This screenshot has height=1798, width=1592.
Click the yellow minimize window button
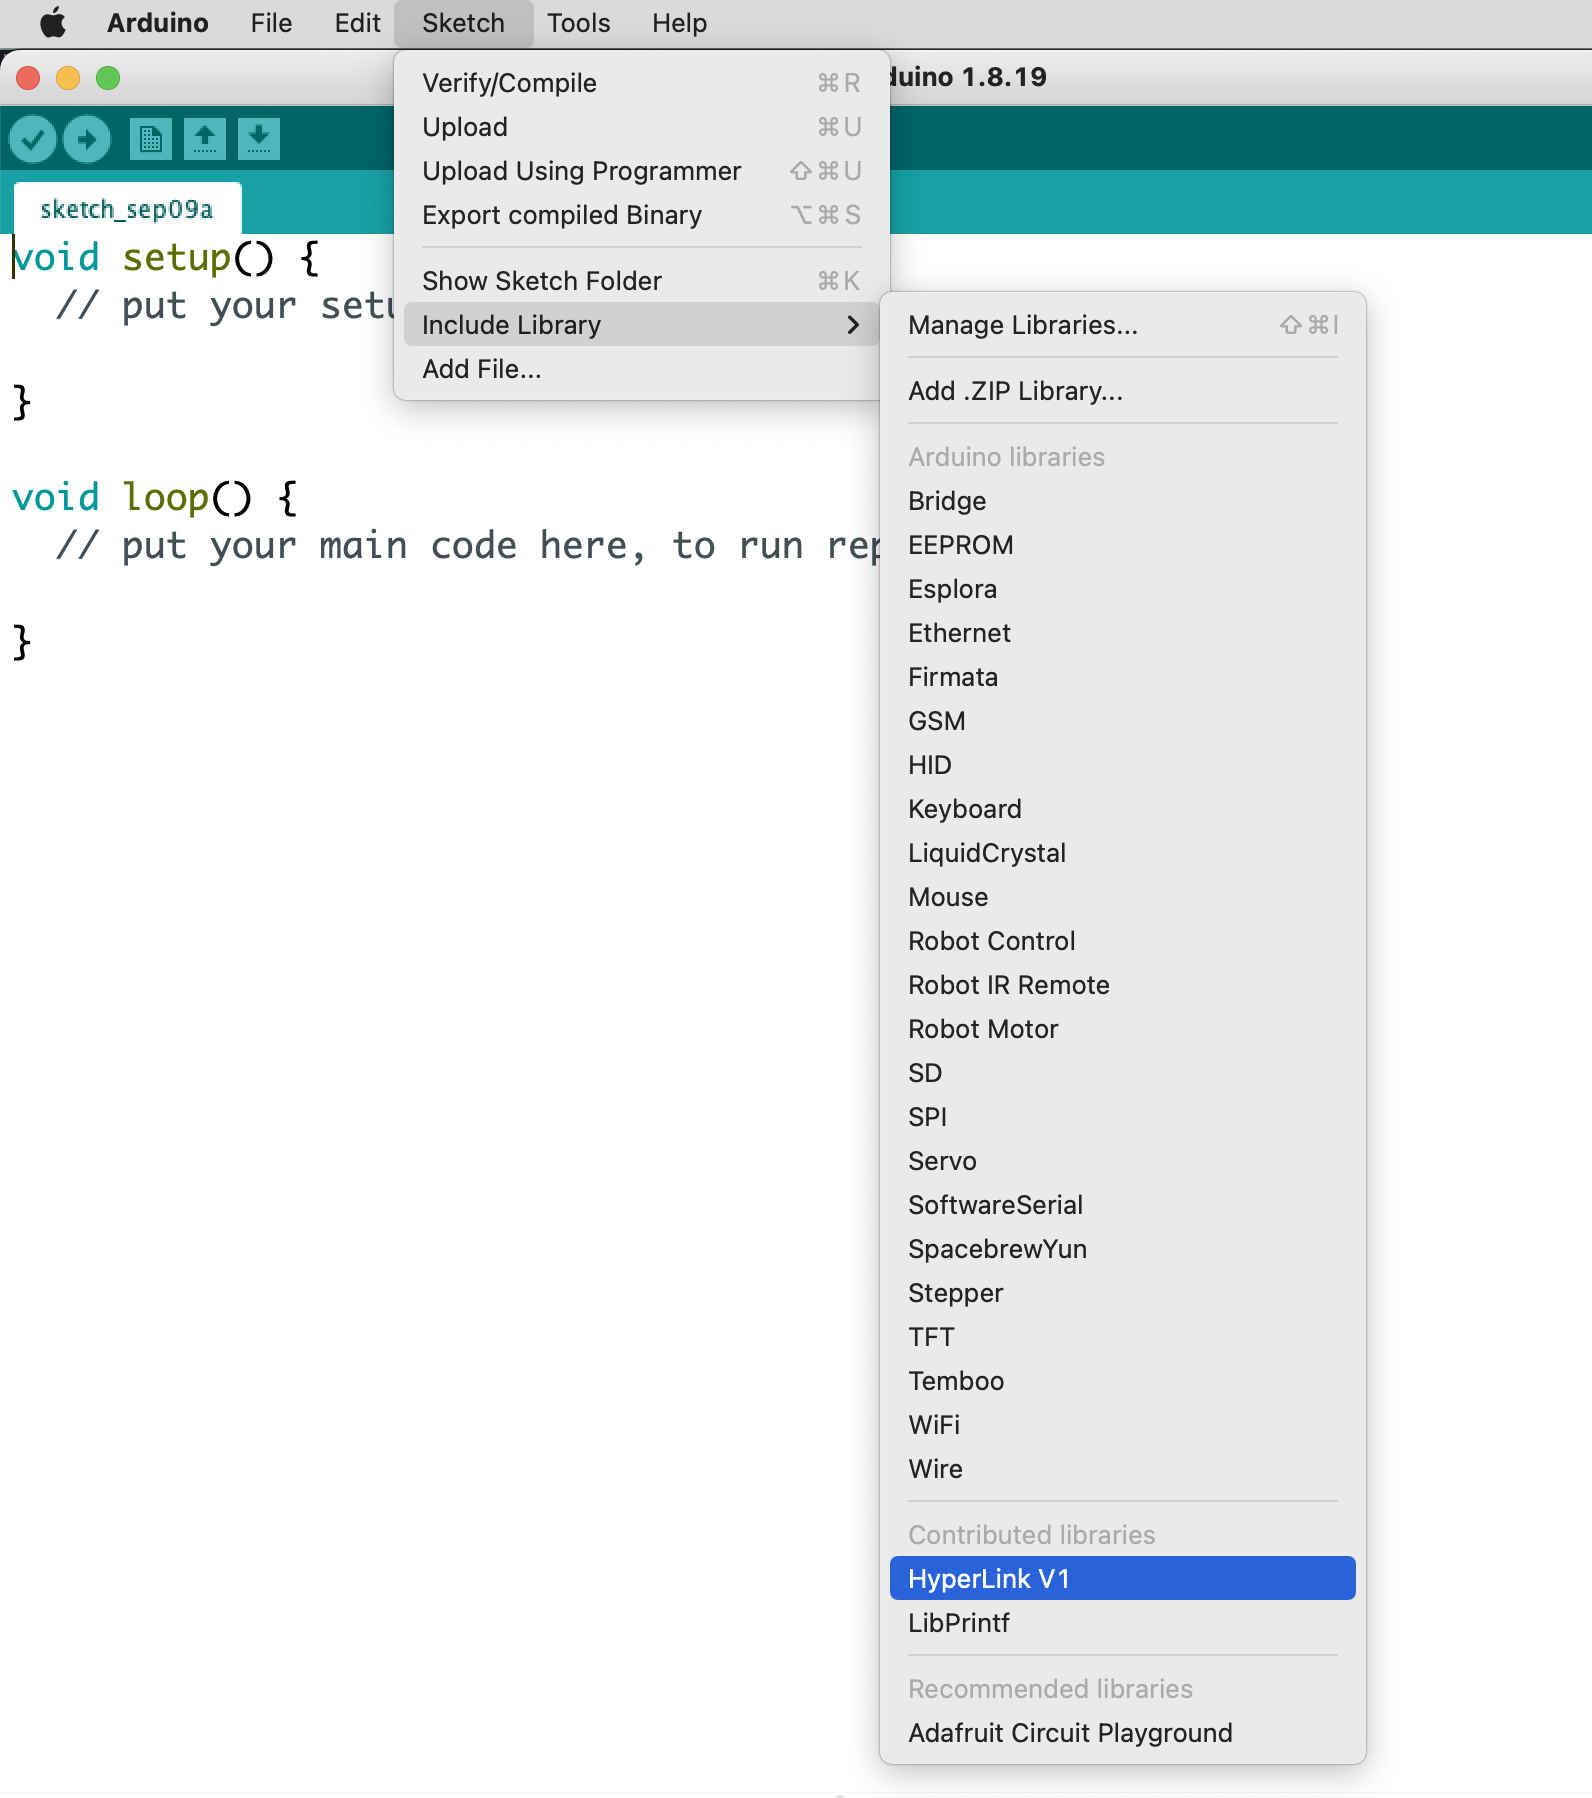point(68,78)
